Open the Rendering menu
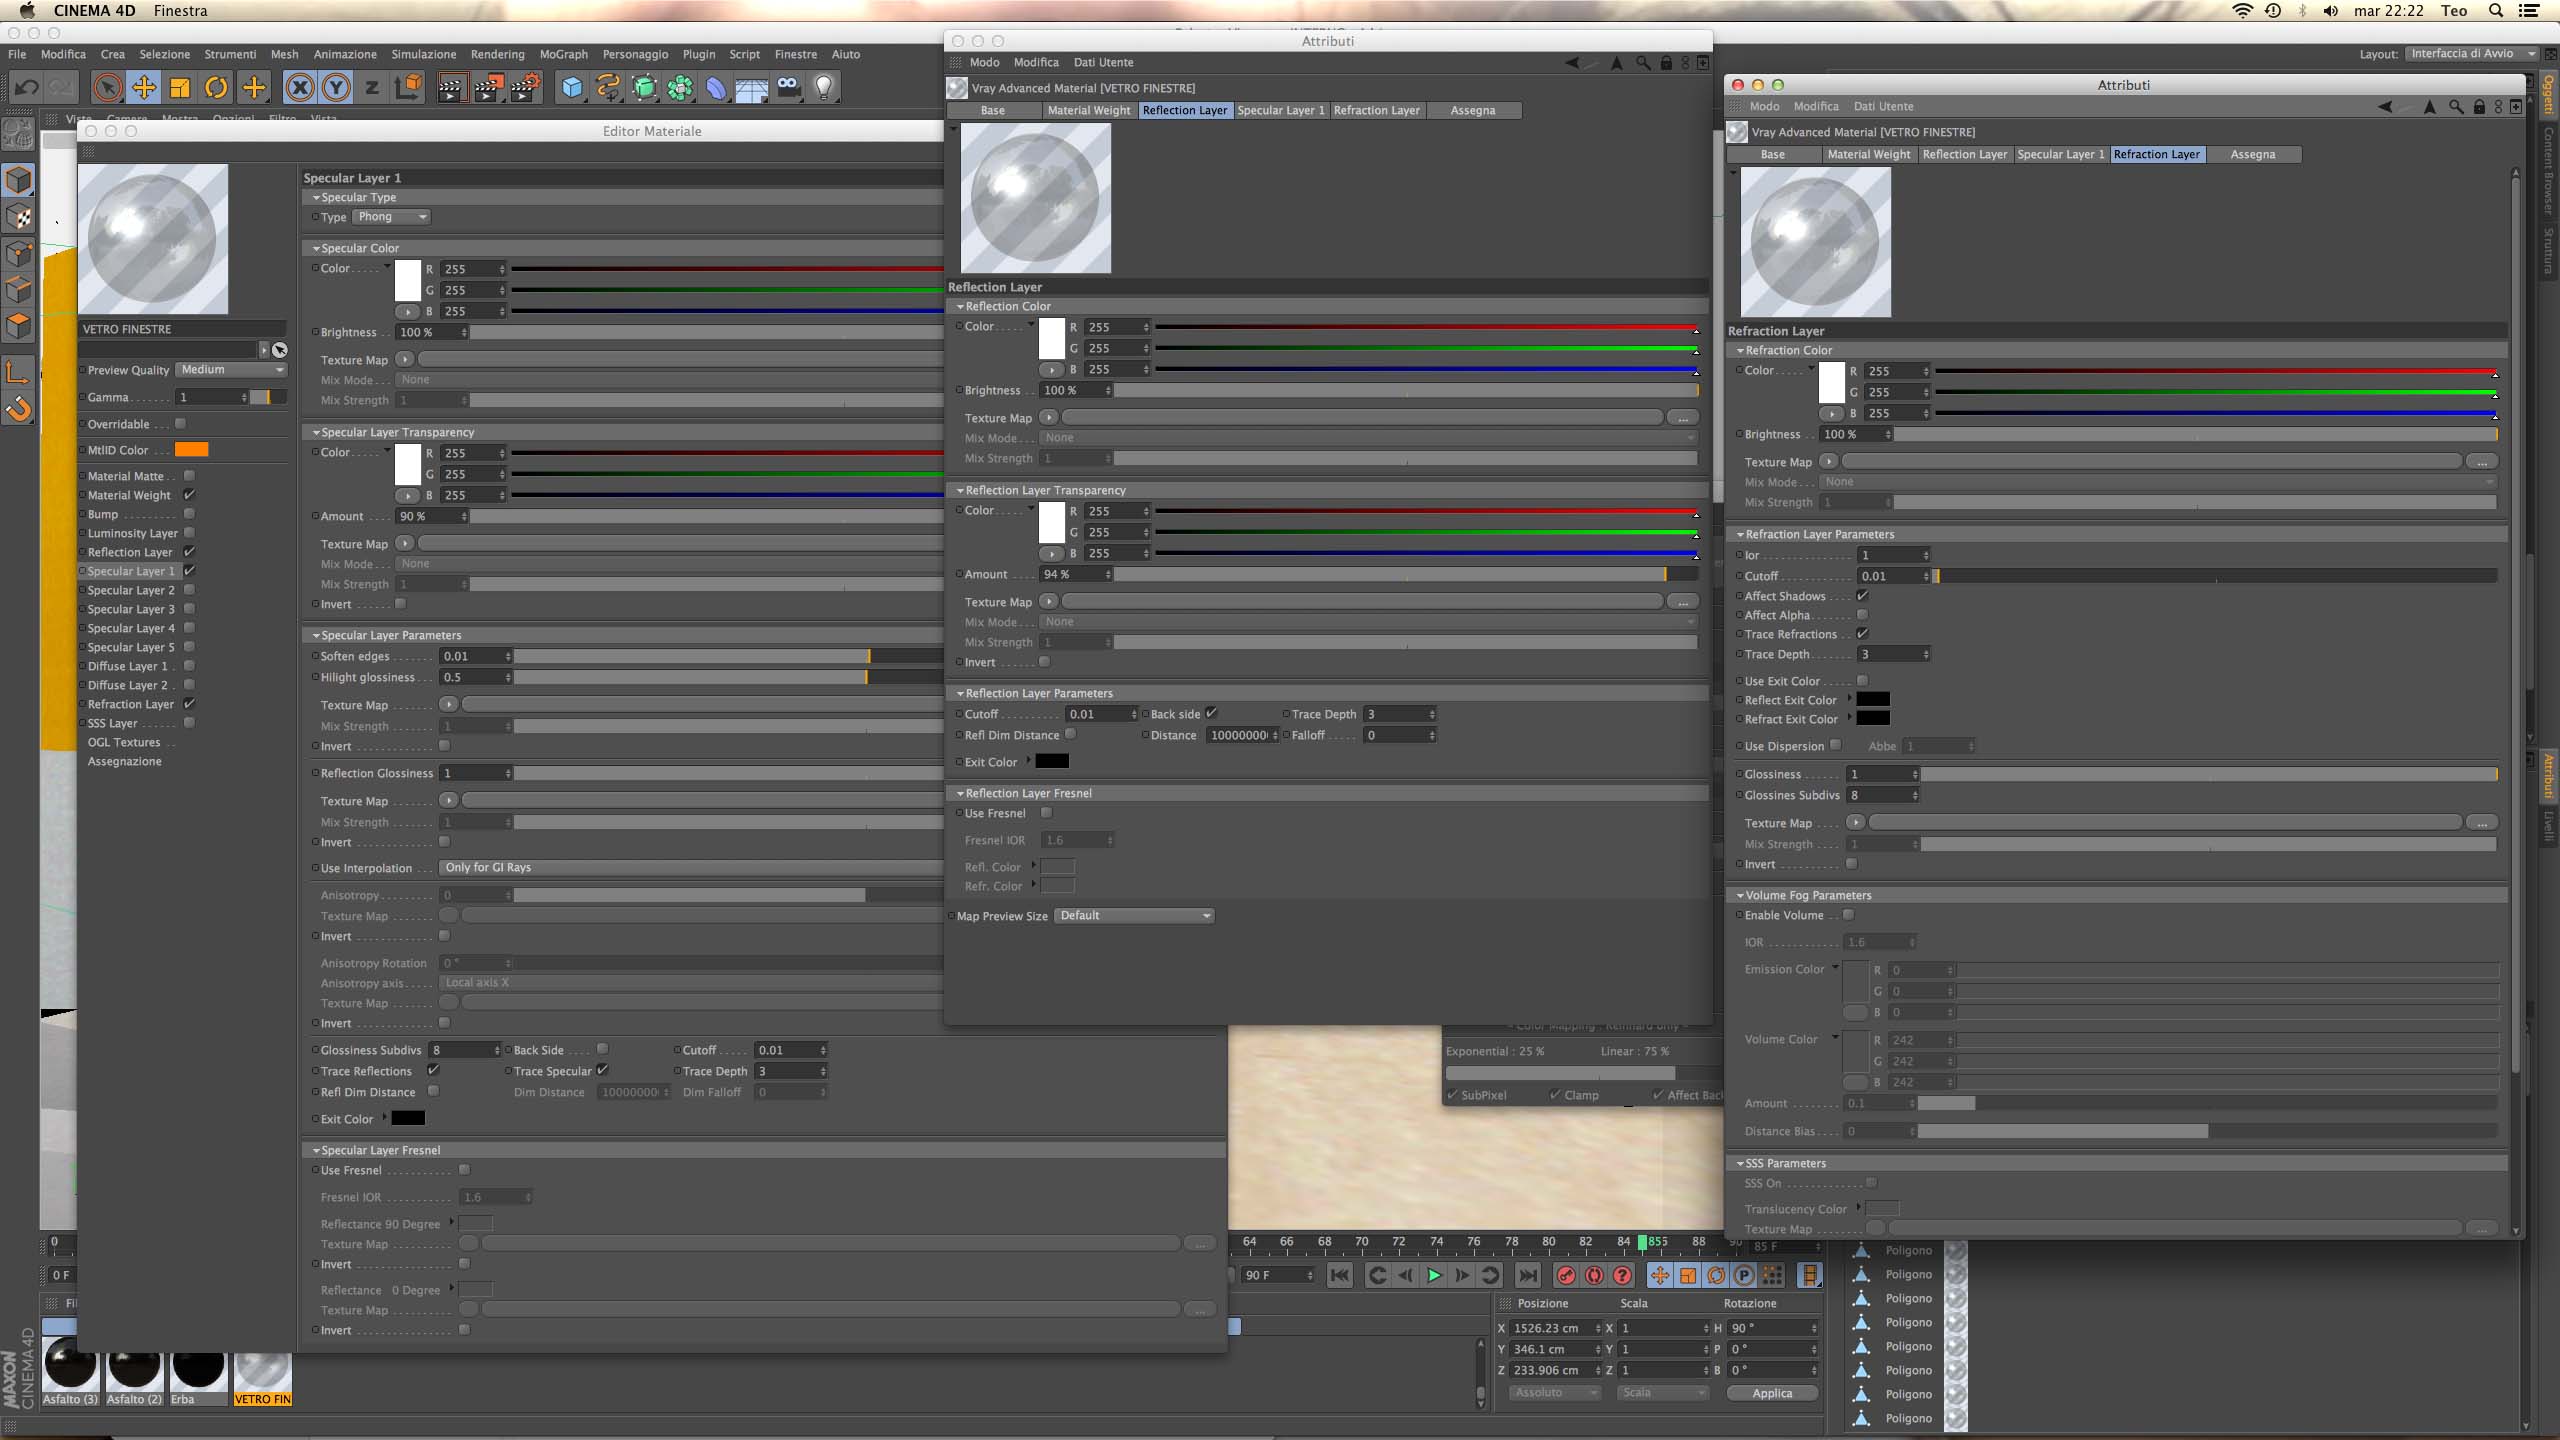The height and width of the screenshot is (1440, 2560). [x=497, y=54]
